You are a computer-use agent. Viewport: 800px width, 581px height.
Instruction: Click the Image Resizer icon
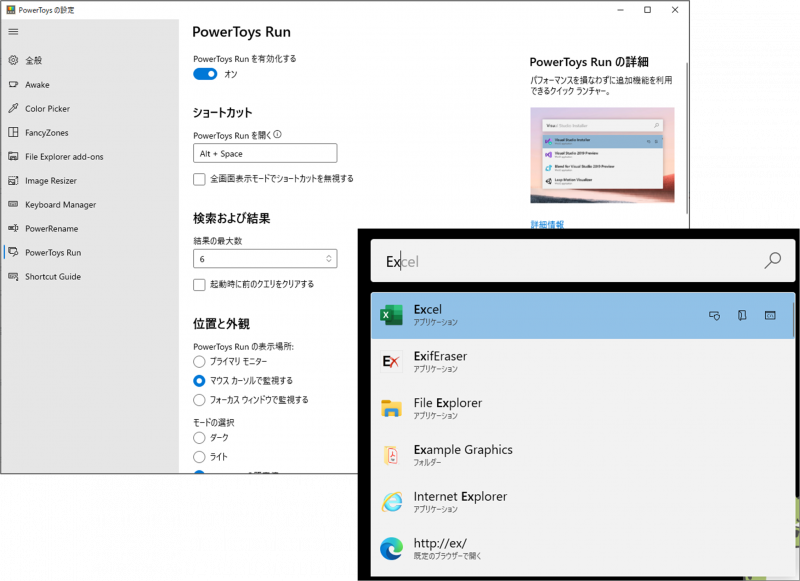(x=13, y=180)
